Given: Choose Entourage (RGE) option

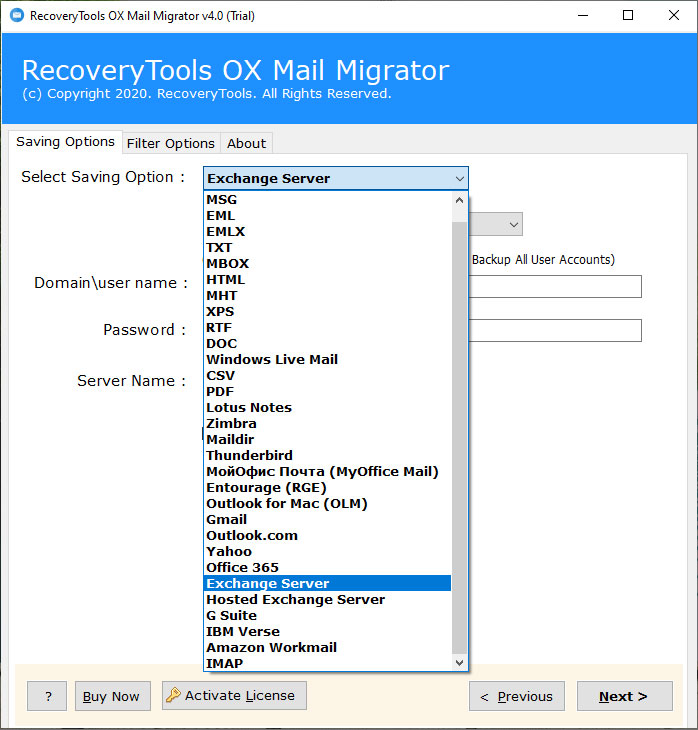Looking at the screenshot, I should [x=328, y=487].
